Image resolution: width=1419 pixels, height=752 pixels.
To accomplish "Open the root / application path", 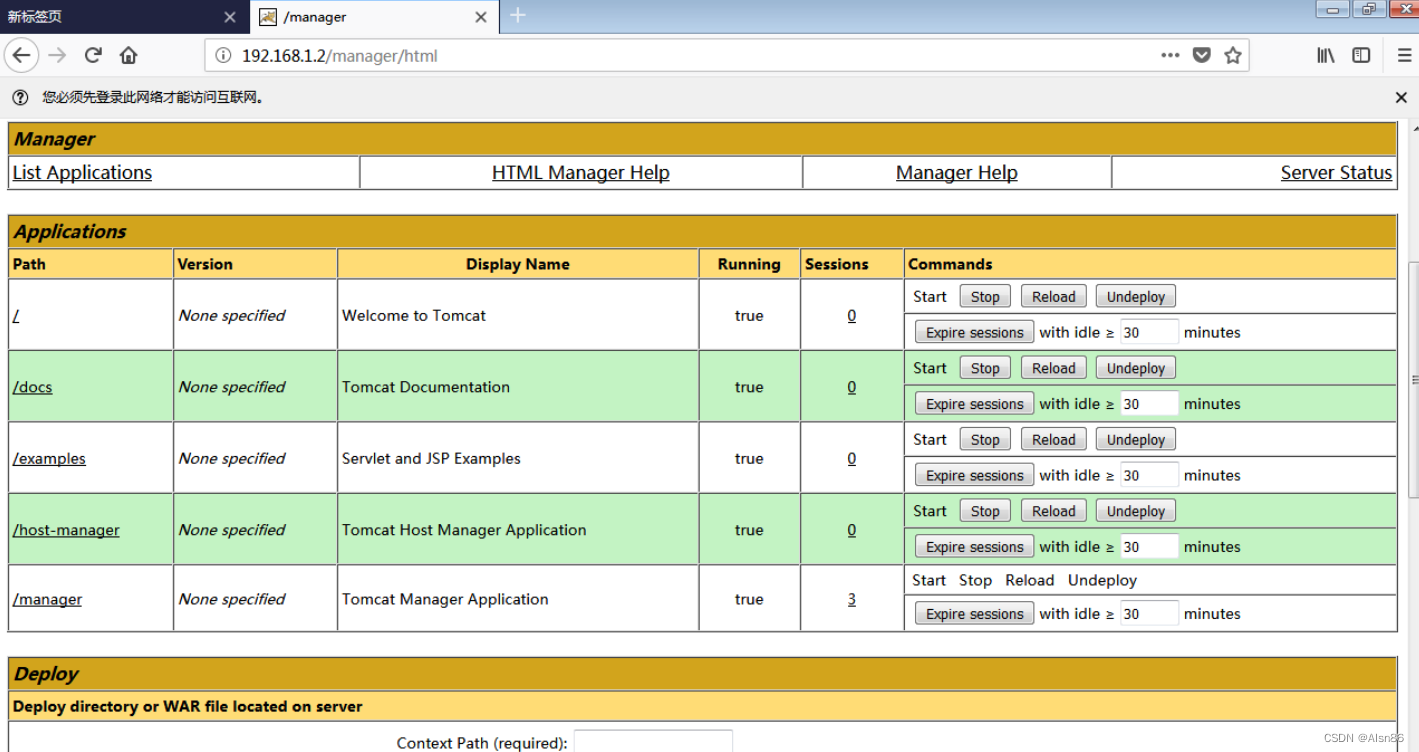I will pos(16,315).
